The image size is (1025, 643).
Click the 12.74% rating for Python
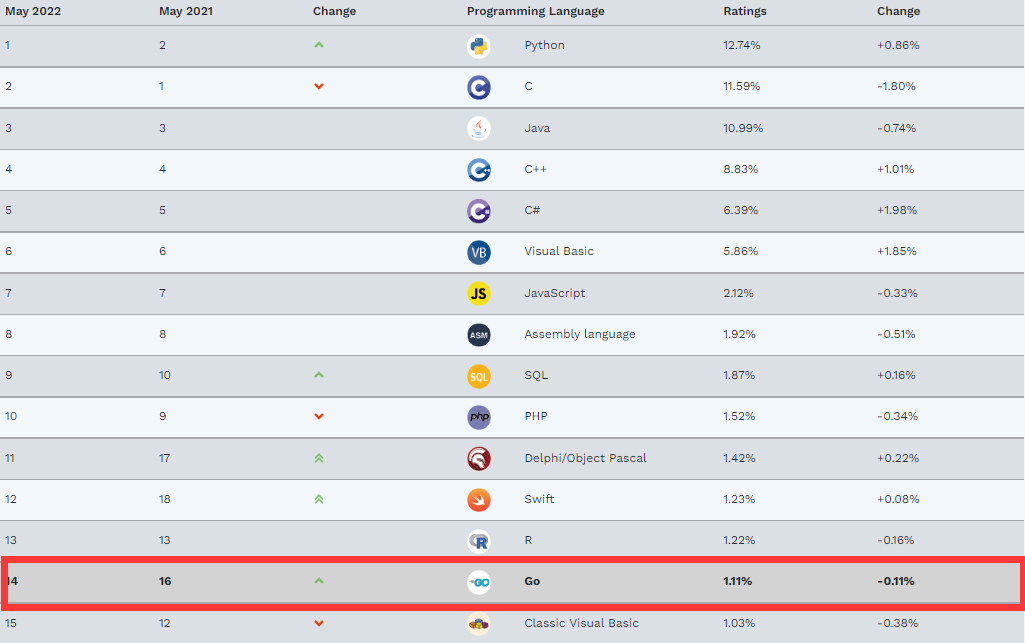coord(741,45)
